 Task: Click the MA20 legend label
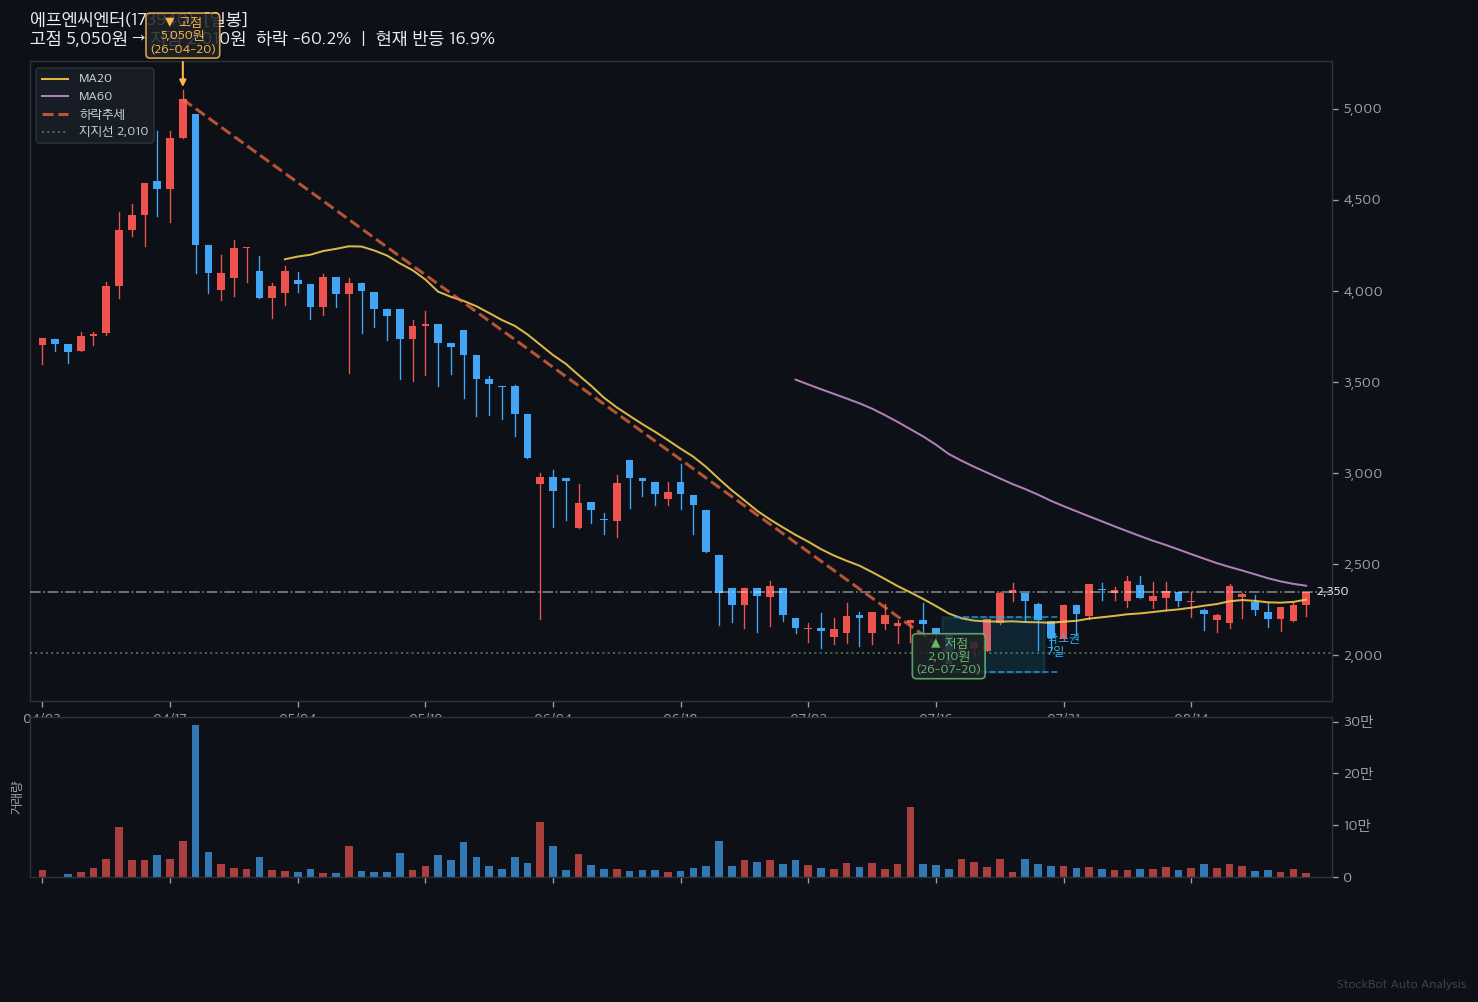pyautogui.click(x=95, y=78)
